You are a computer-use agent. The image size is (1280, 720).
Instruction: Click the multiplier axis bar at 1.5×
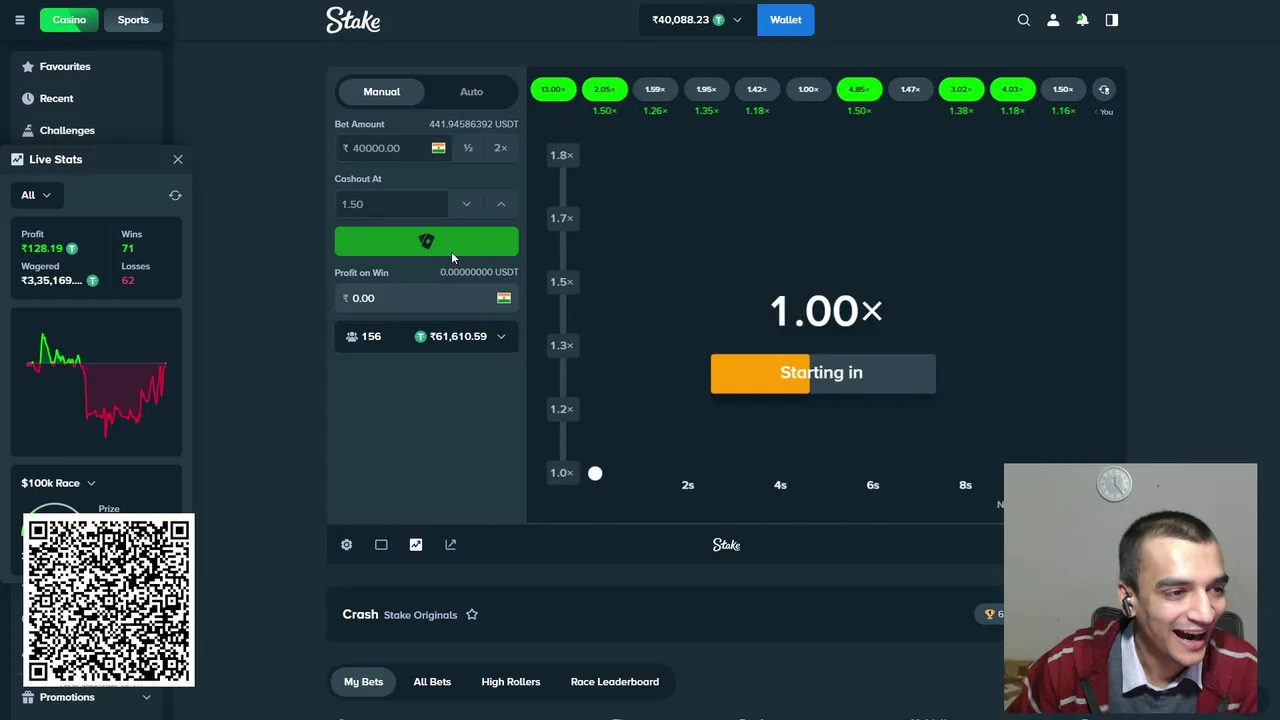(562, 282)
